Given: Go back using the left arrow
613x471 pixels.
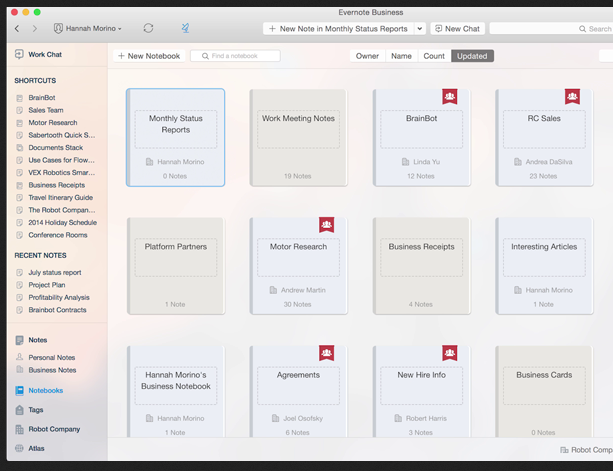Looking at the screenshot, I should pyautogui.click(x=17, y=29).
